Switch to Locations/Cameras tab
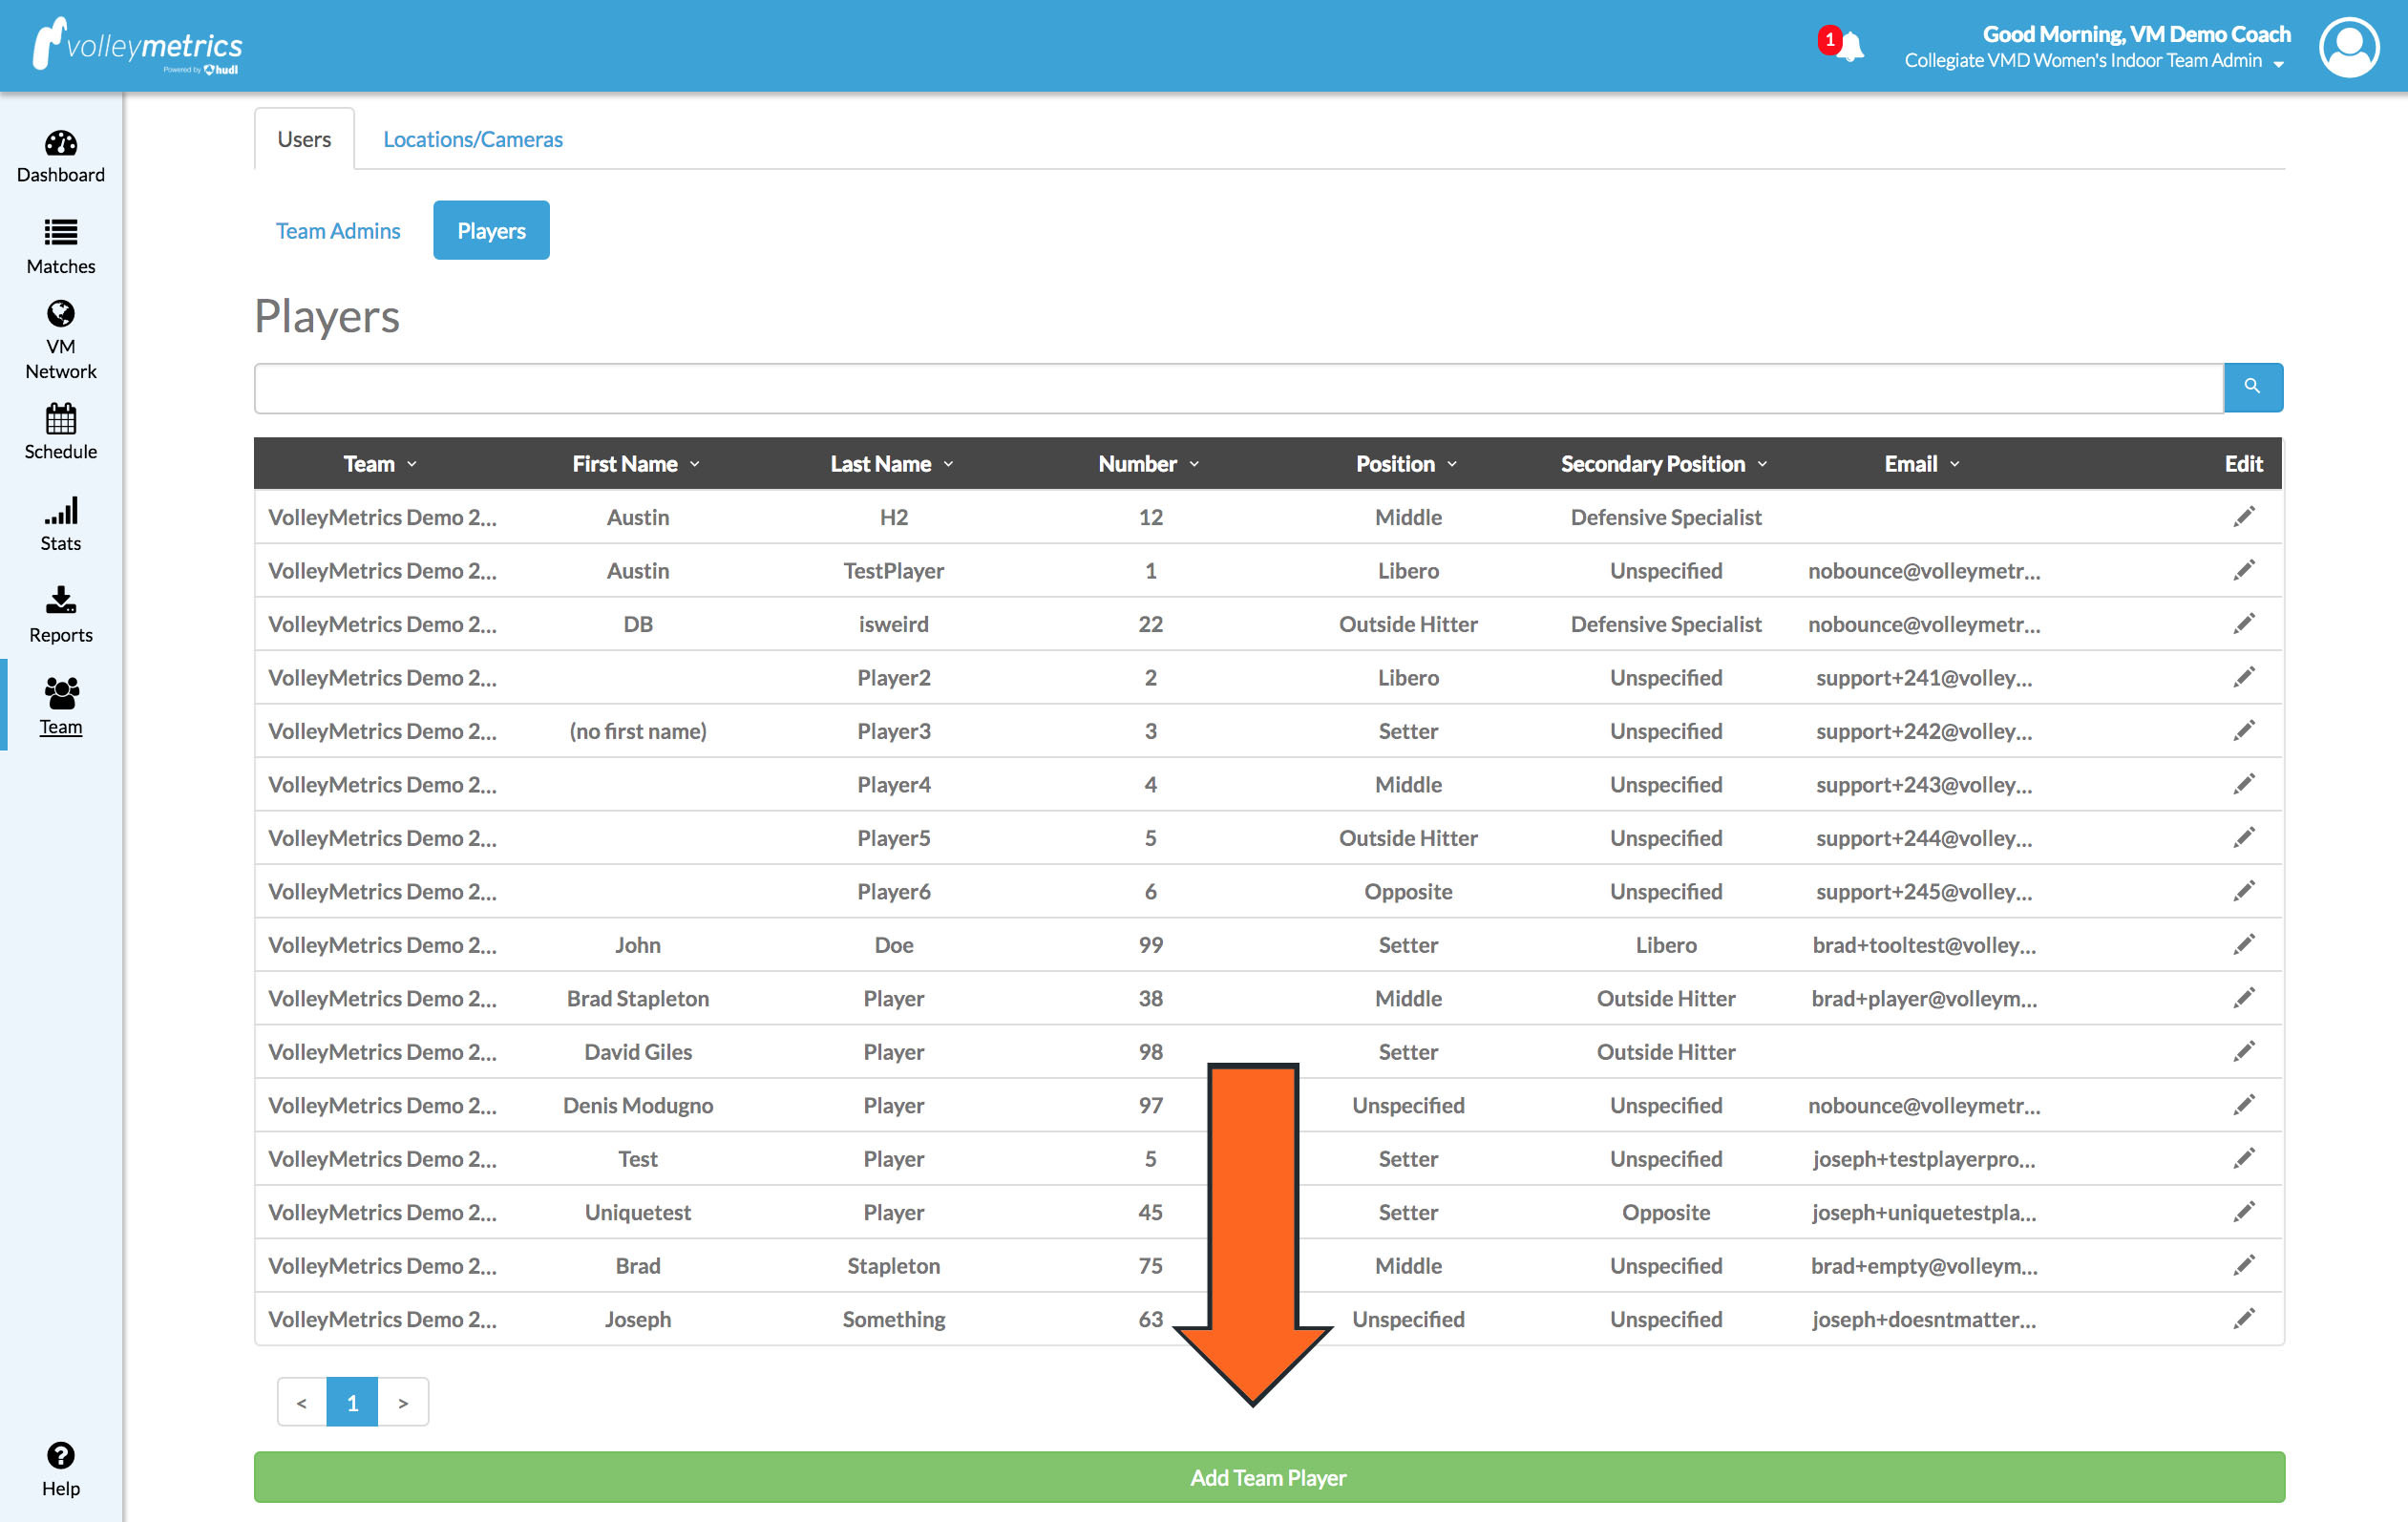Screen dimensions: 2408x1522 (472, 139)
